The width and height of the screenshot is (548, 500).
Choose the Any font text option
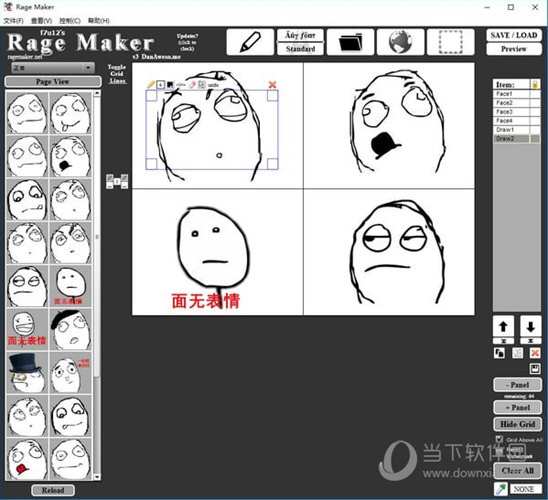pos(300,35)
